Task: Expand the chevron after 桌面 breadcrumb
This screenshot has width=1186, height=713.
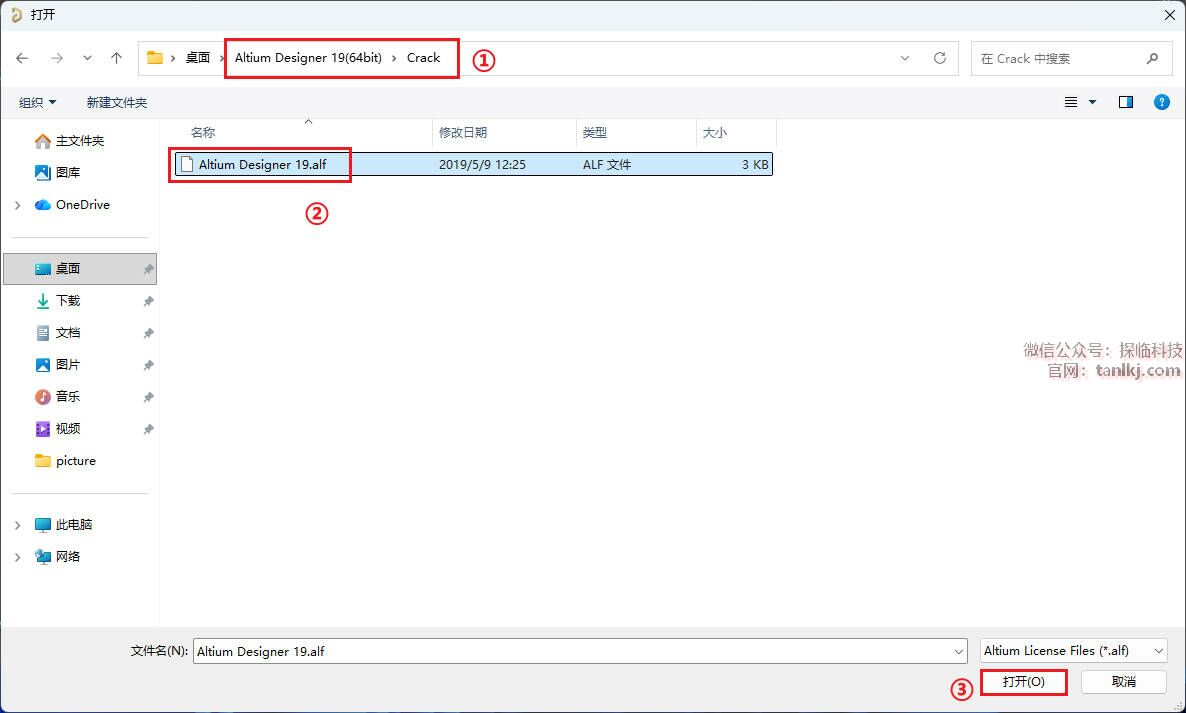Action: coord(222,58)
